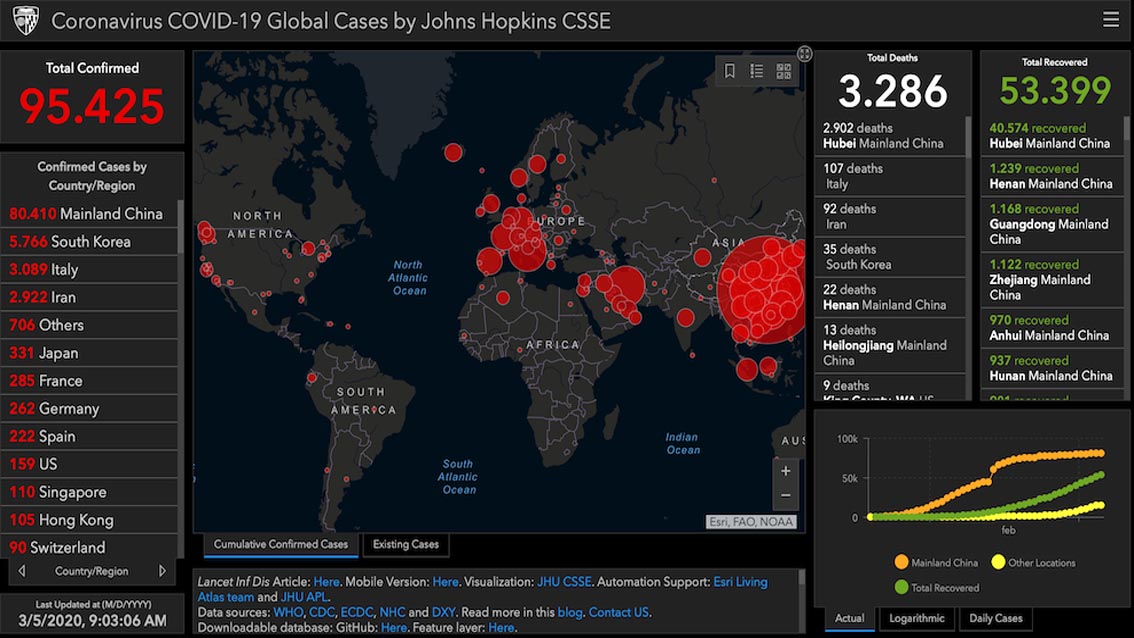Select Mainland China in country list
This screenshot has height=638, width=1134.
(89, 214)
